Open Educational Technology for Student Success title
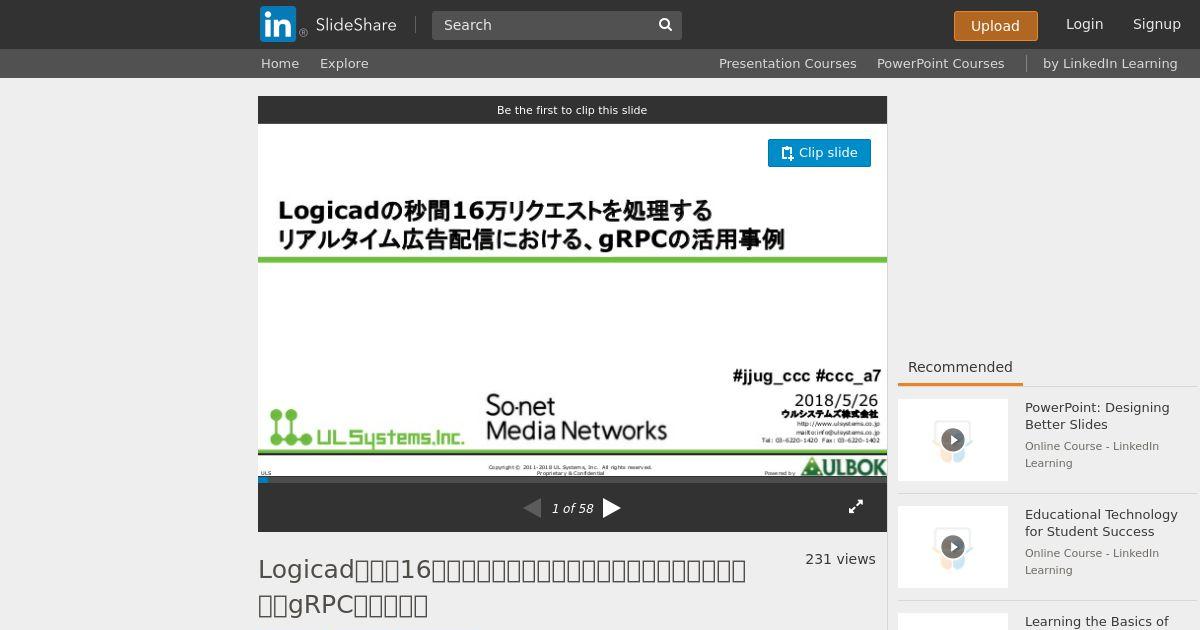1200x630 pixels. pyautogui.click(x=1101, y=523)
